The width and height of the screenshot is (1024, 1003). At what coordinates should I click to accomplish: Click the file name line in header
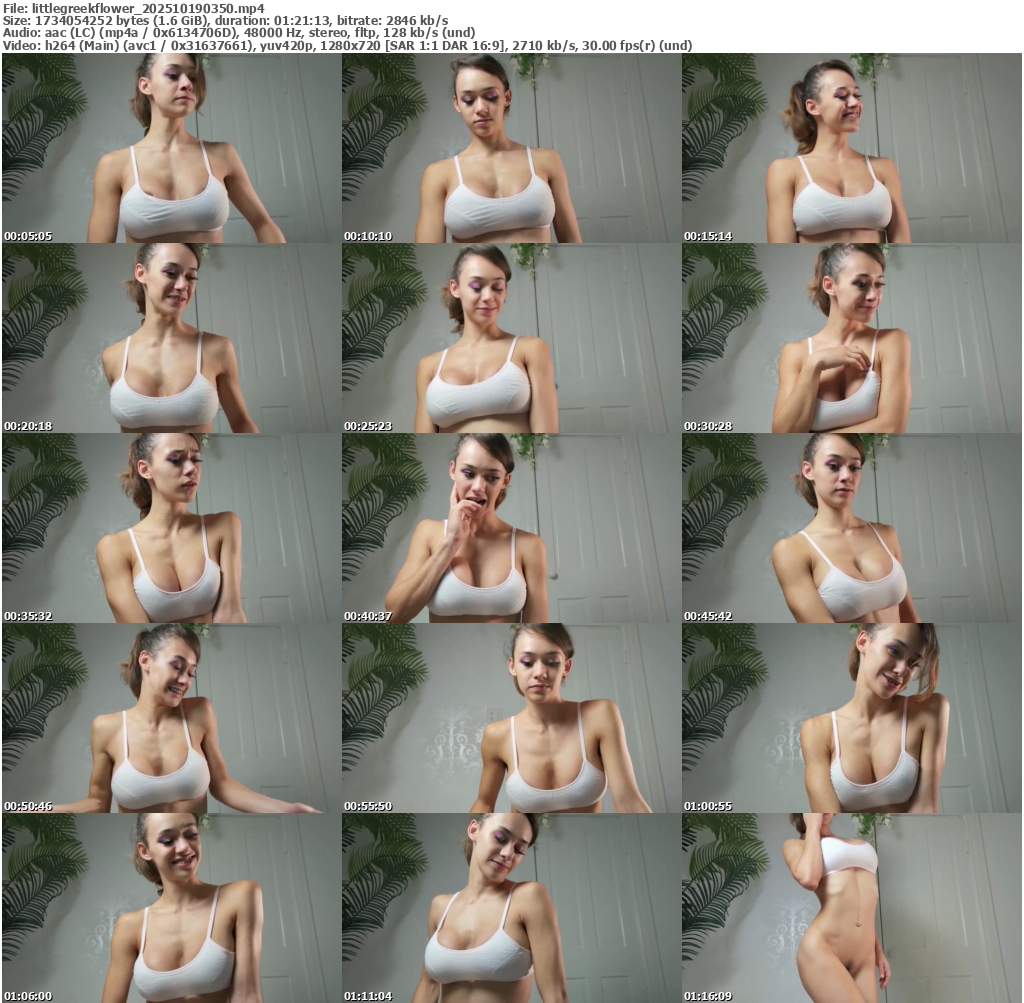[x=131, y=7]
